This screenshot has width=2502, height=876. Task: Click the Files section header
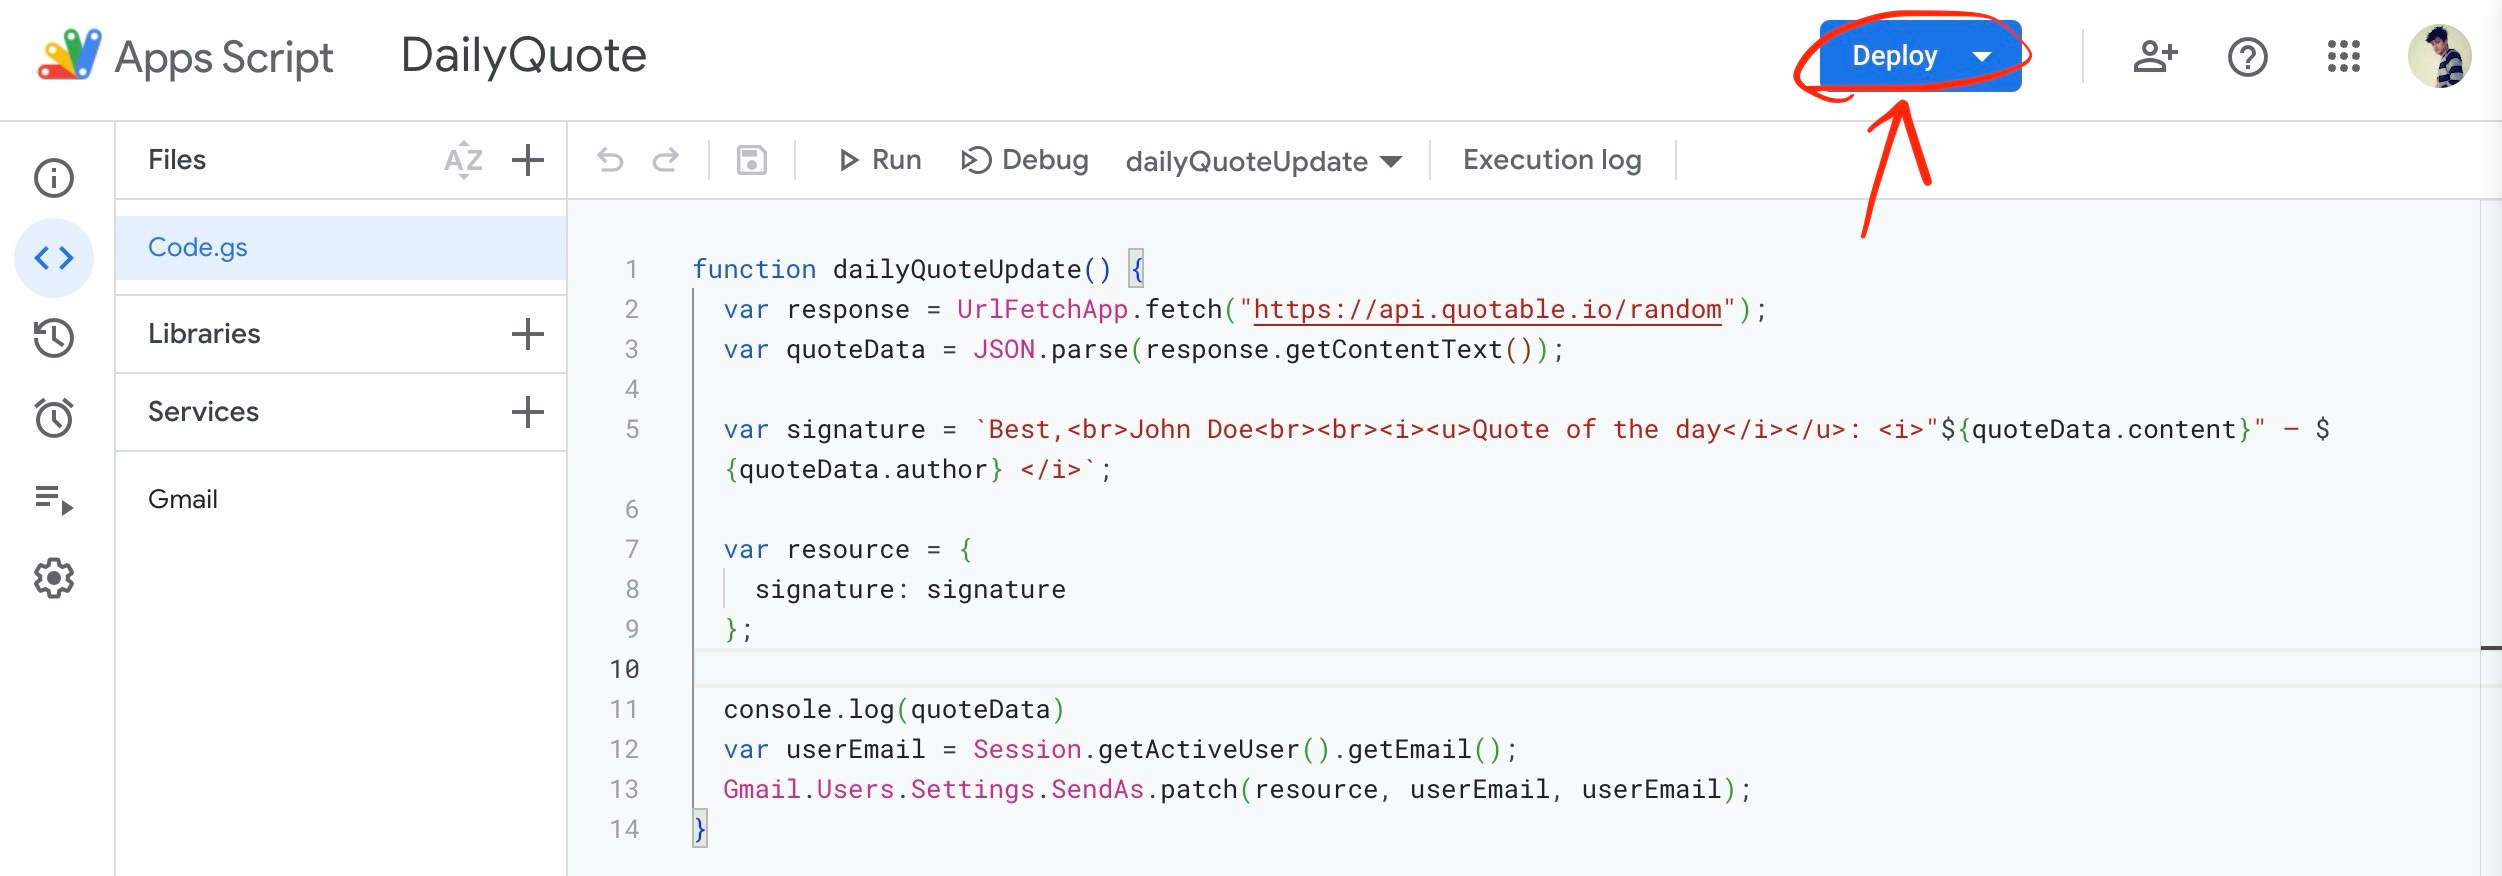(x=177, y=160)
